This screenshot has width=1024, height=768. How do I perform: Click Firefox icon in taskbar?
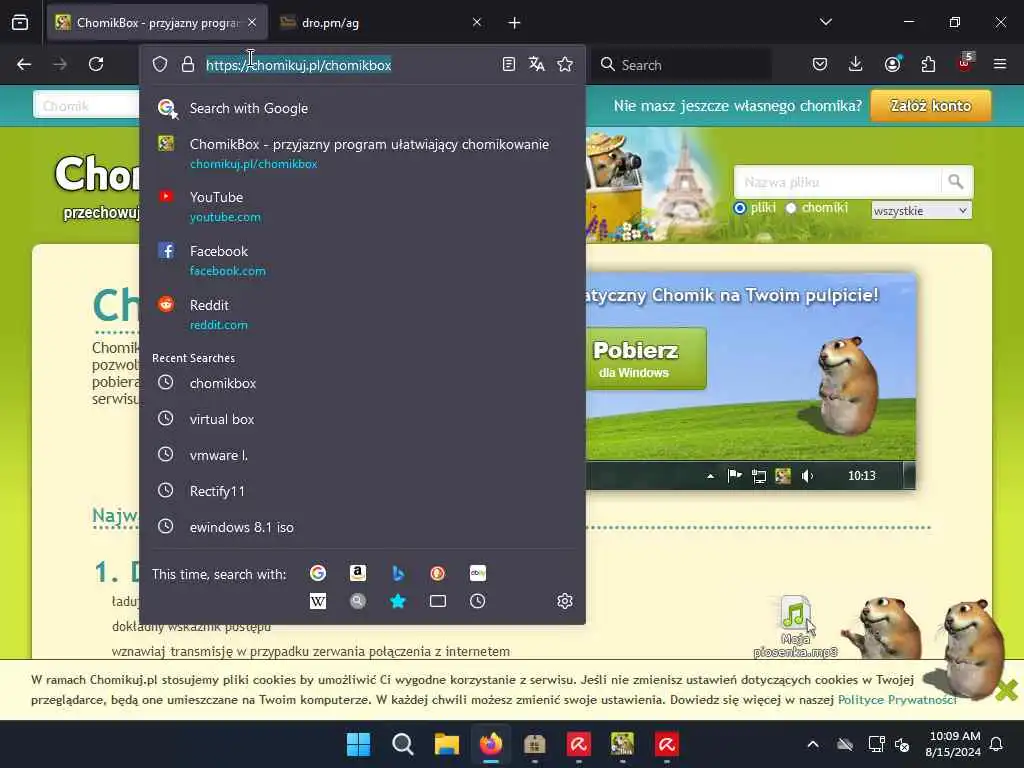coord(490,744)
